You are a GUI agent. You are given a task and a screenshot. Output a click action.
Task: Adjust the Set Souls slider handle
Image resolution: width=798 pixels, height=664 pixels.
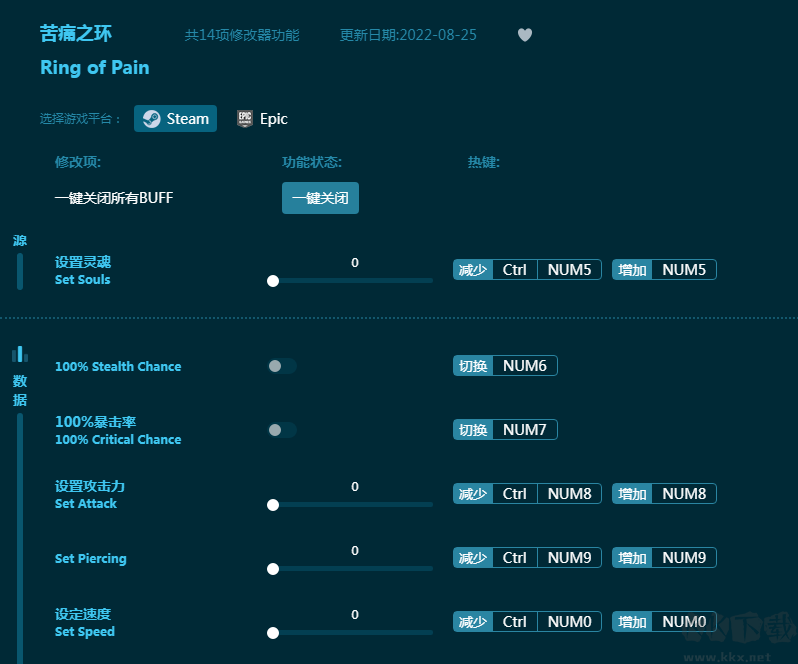(273, 281)
